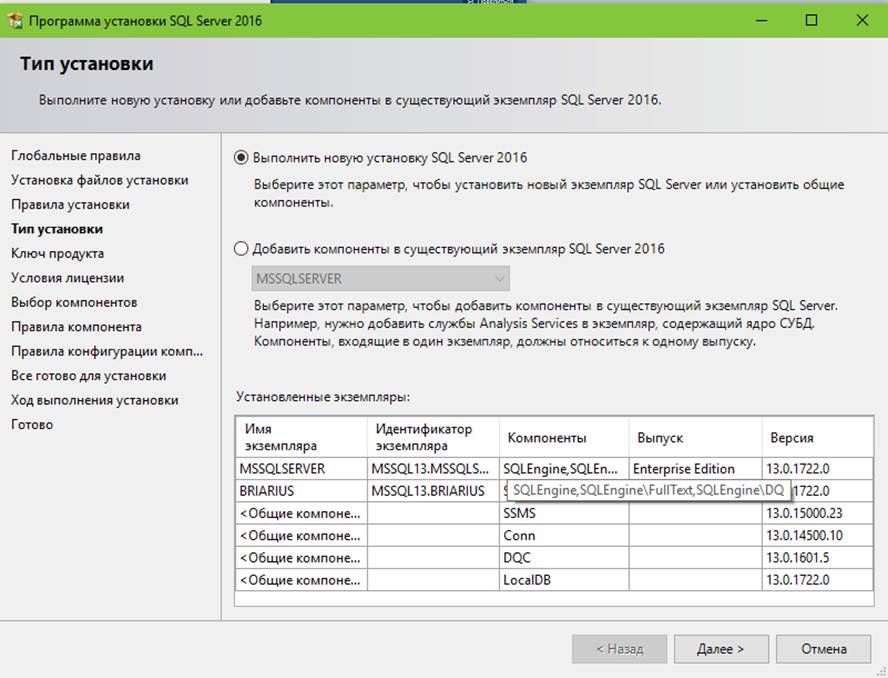Click 'Имя экземпляра' column header
The width and height of the screenshot is (888, 678).
pos(301,437)
